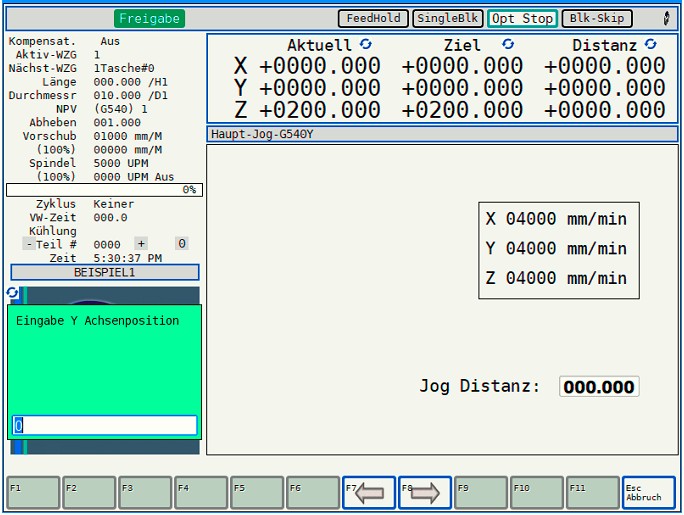Click the F4 softkey
This screenshot has width=684, height=515.
point(201,493)
